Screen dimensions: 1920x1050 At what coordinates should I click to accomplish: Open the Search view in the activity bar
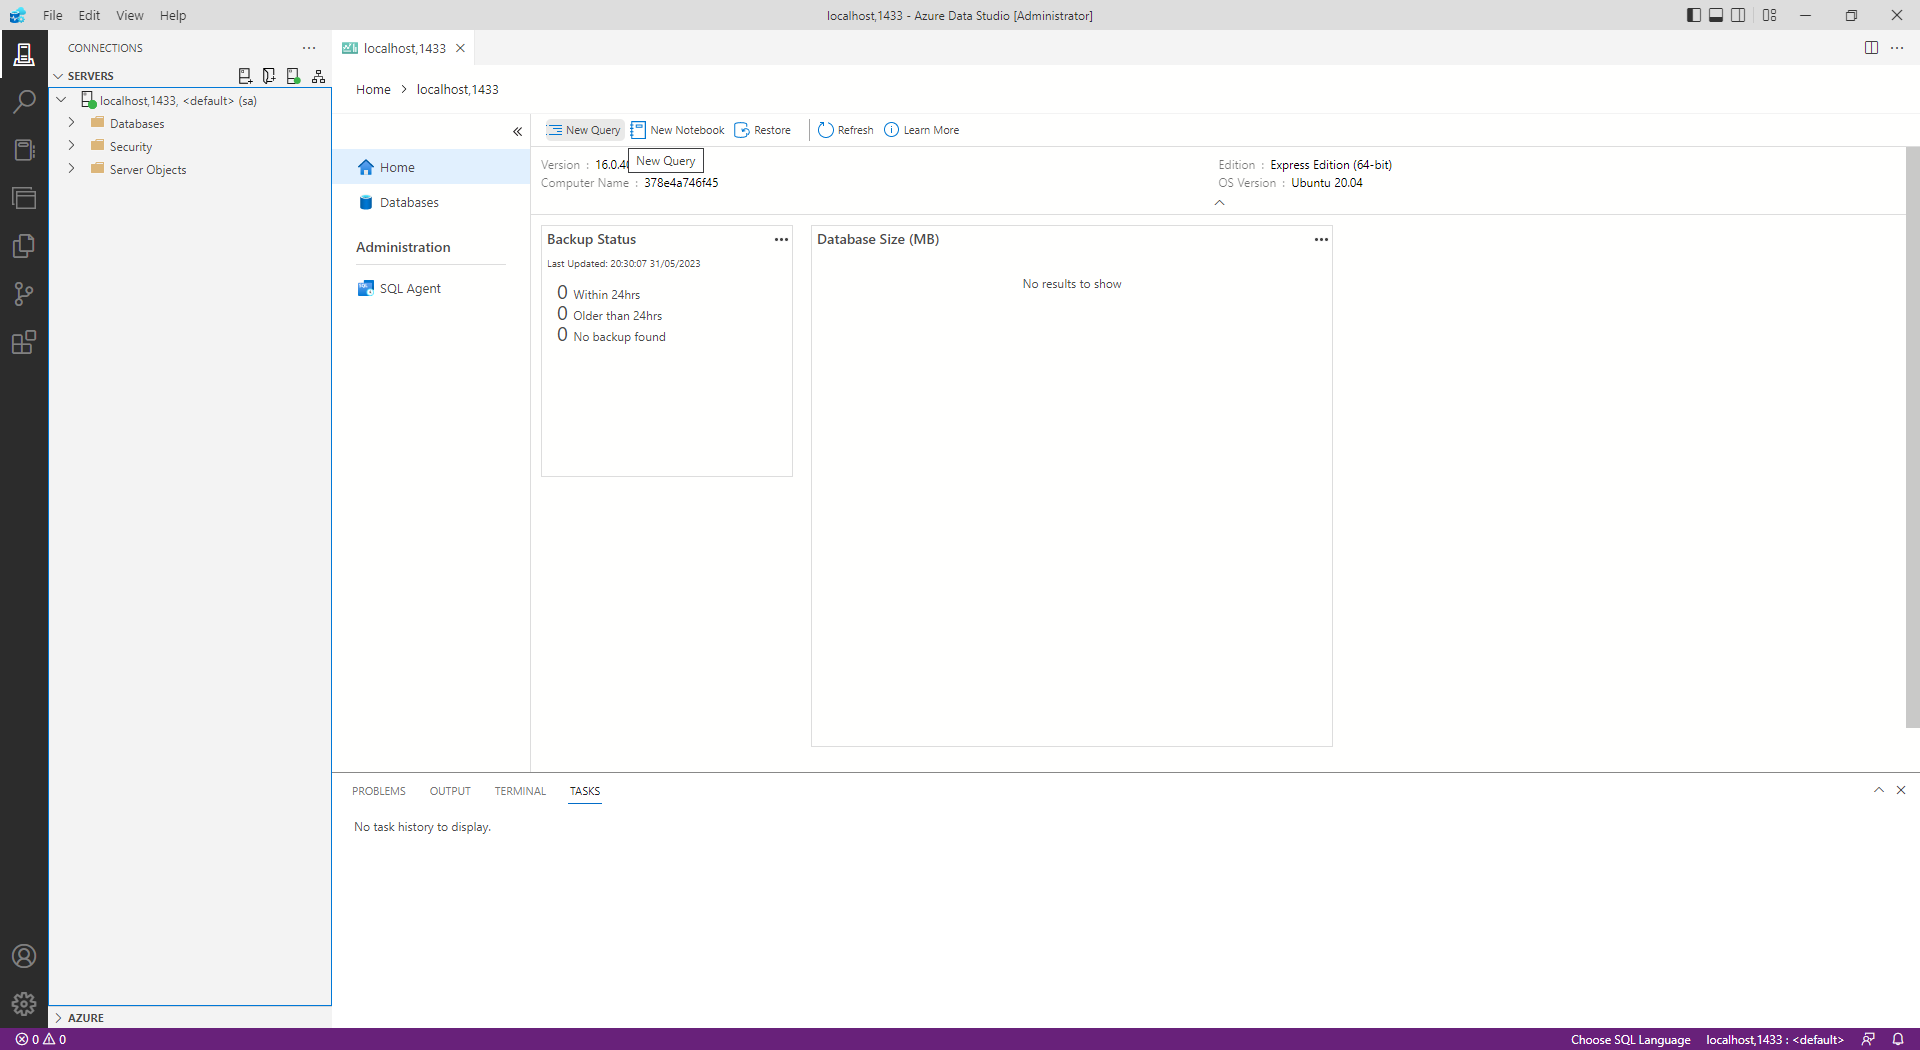coord(24,102)
